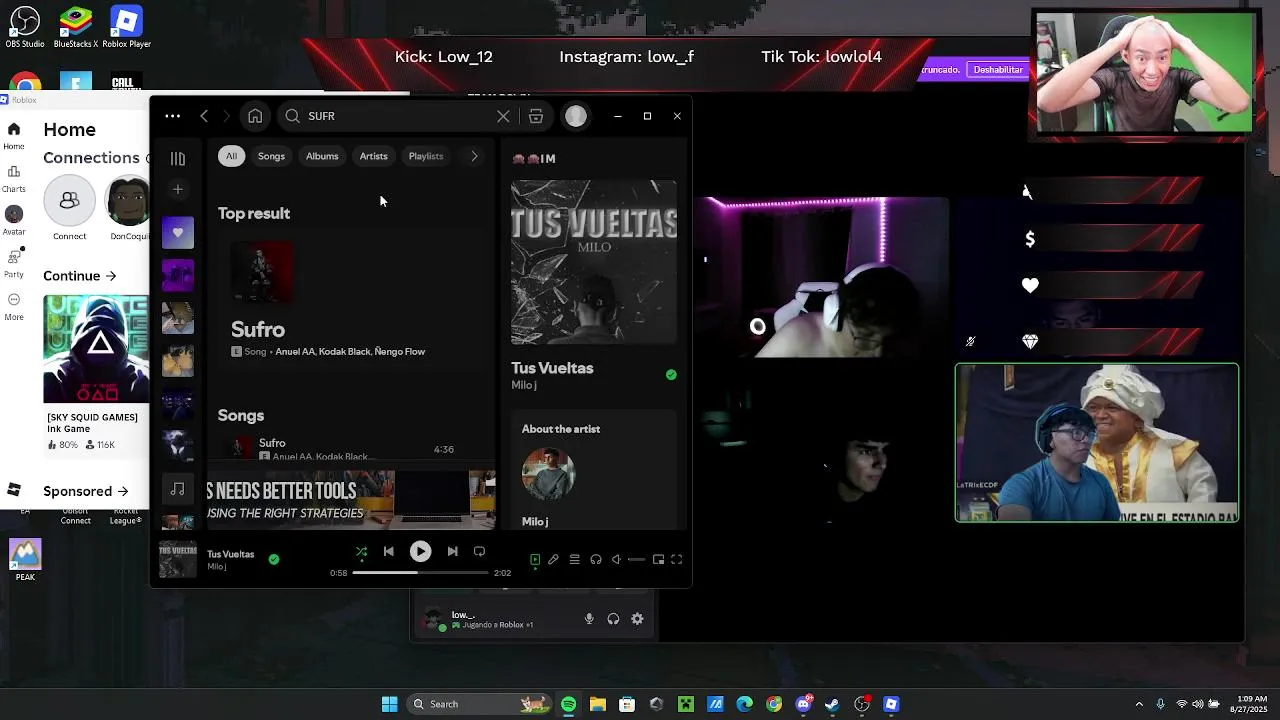Show more filter chips with right arrow
The image size is (1280, 720).
point(474,156)
